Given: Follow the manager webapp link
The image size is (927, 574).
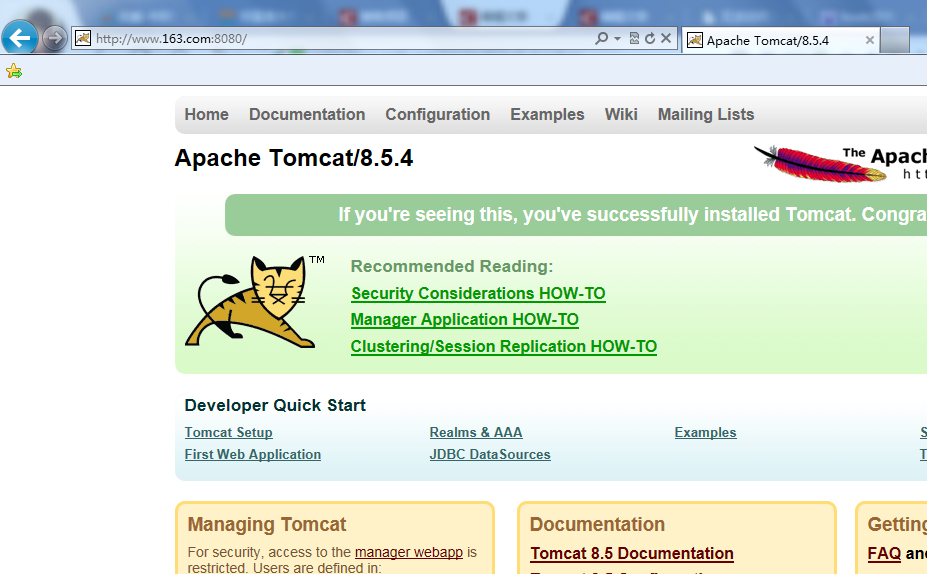Looking at the screenshot, I should coord(409,552).
